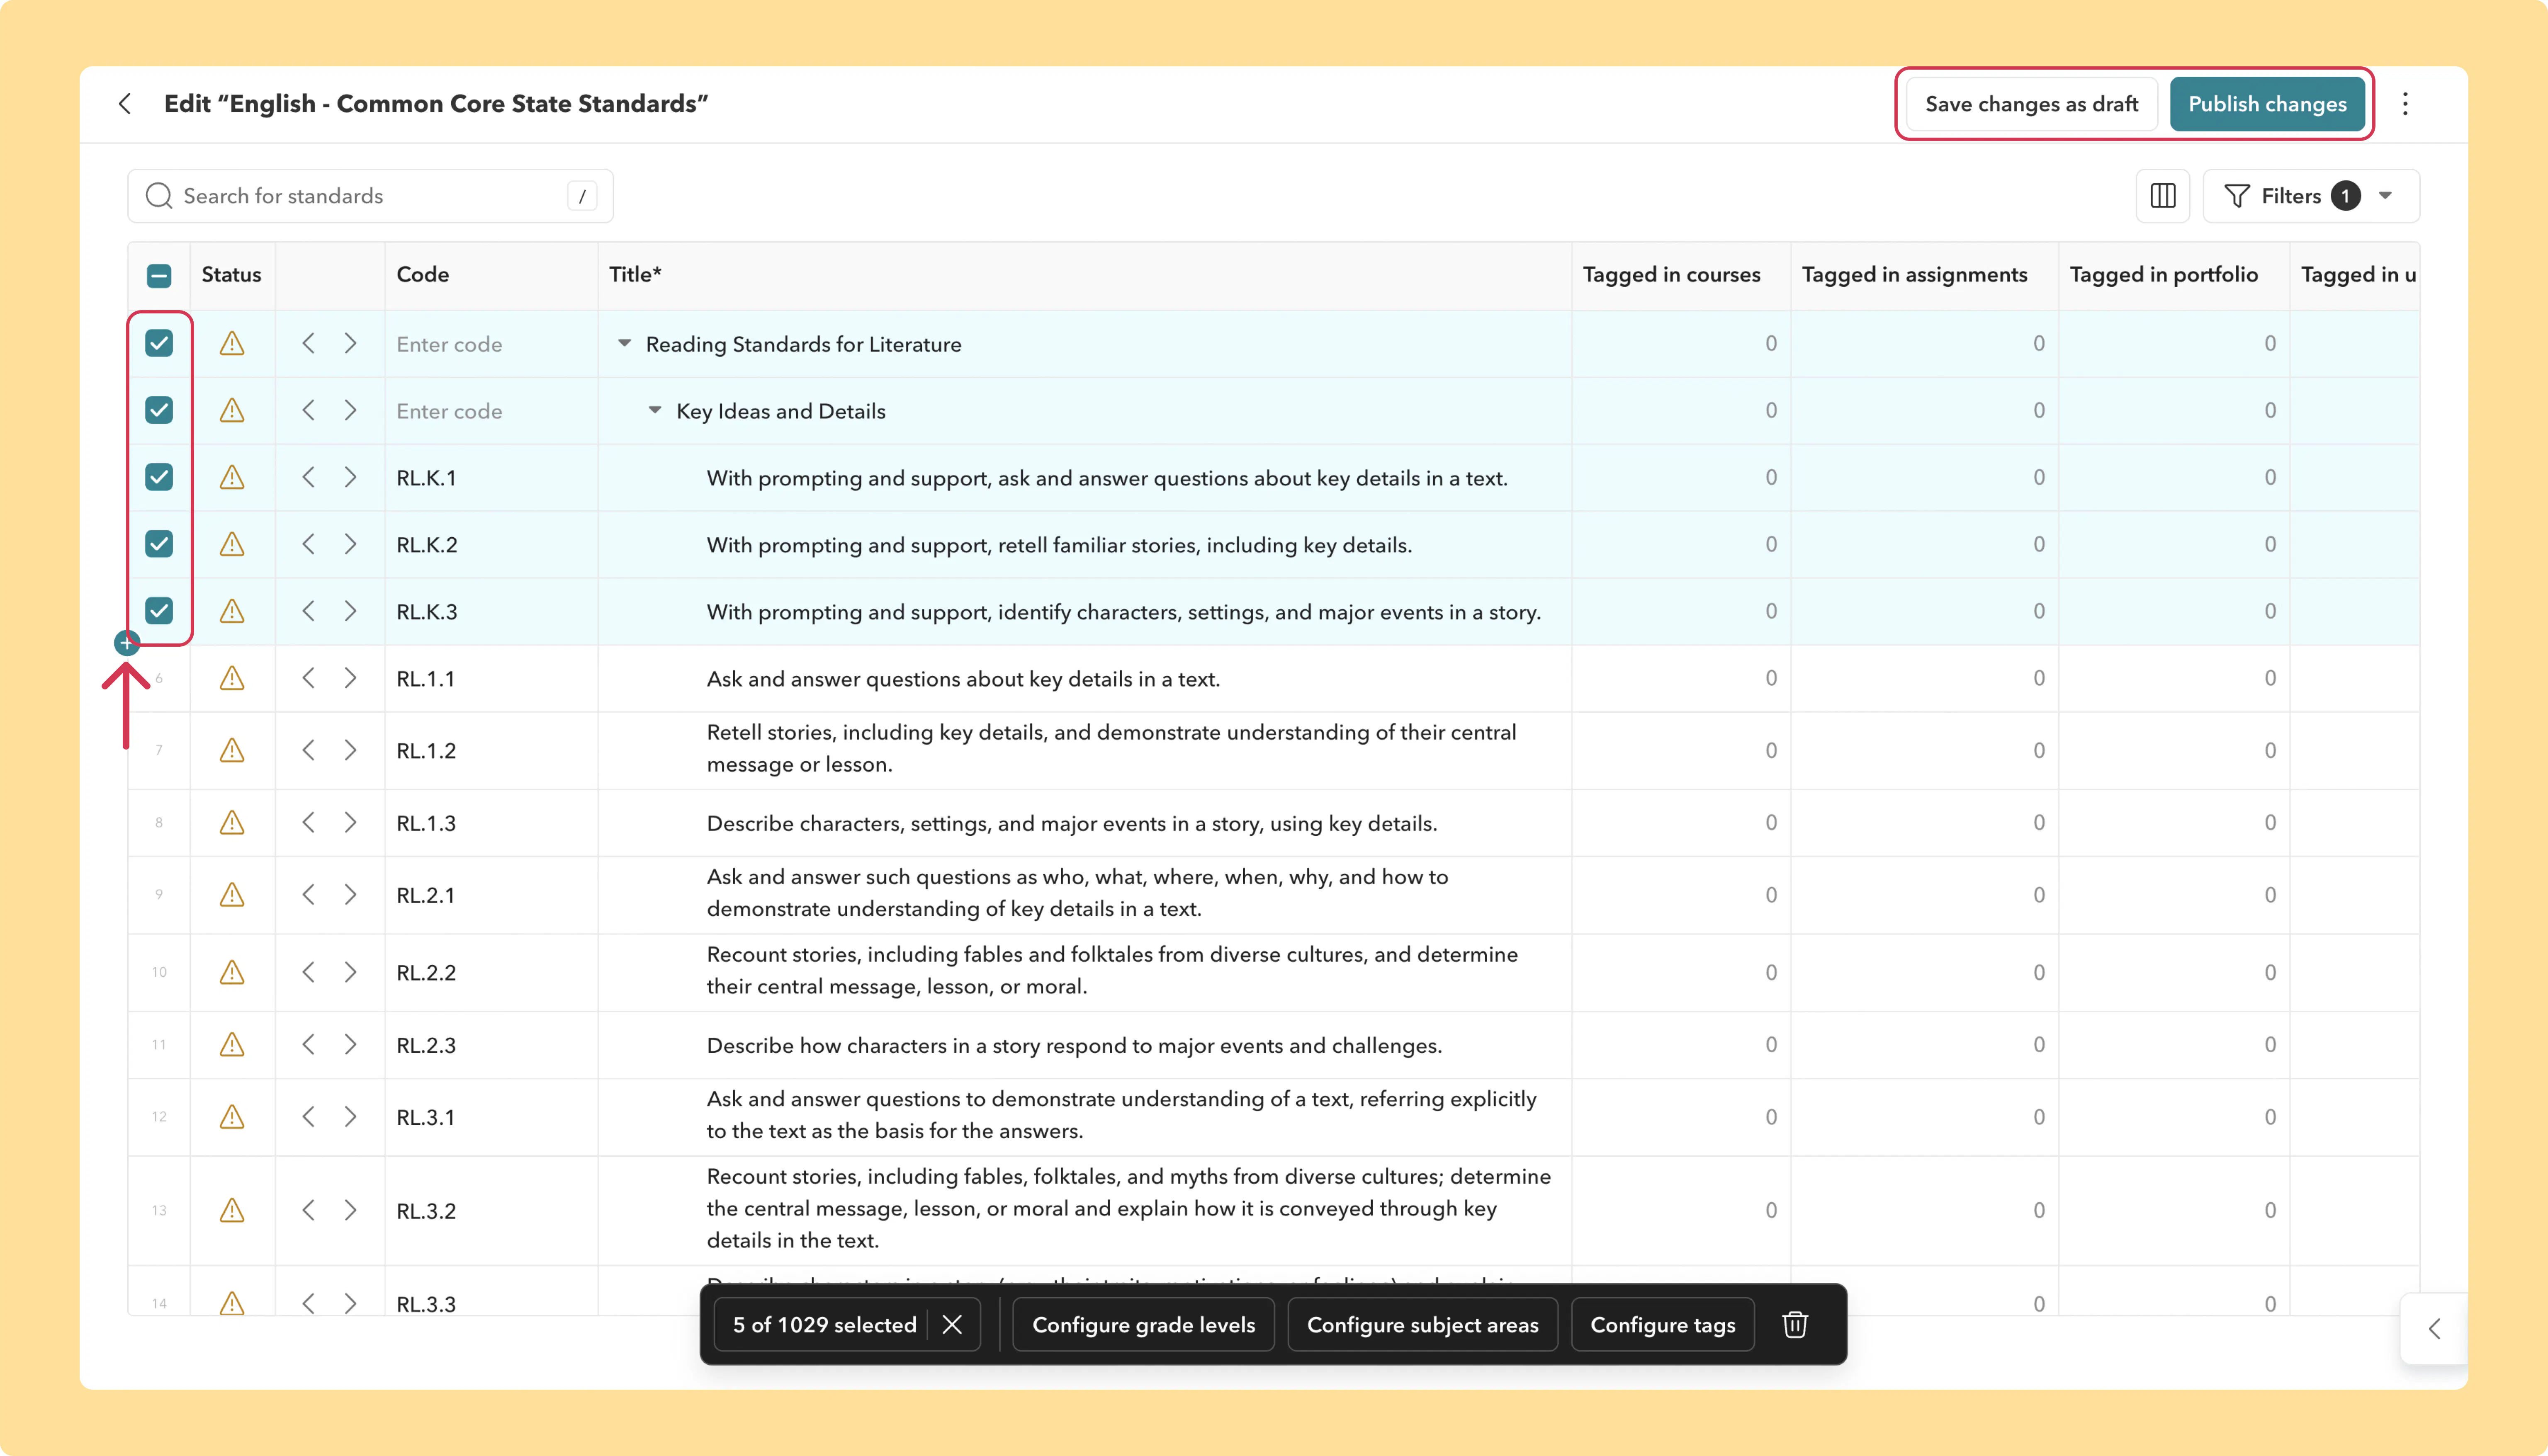
Task: Outdent the Key Ideas and Details row
Action: [309, 411]
